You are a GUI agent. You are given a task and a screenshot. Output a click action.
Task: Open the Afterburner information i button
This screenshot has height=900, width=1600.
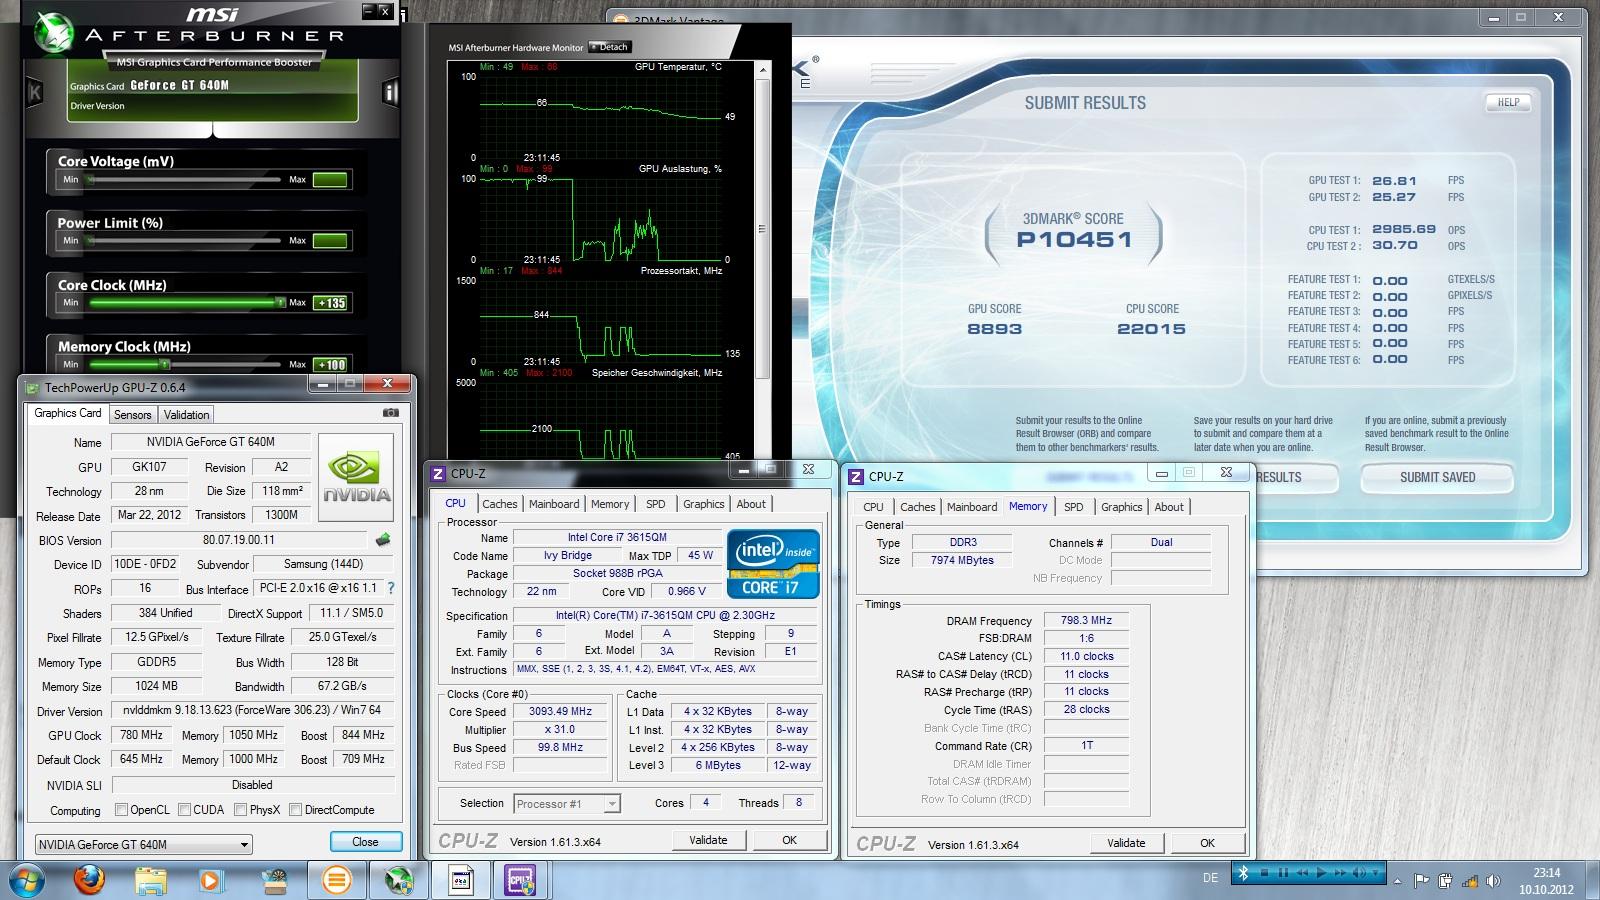tap(390, 94)
